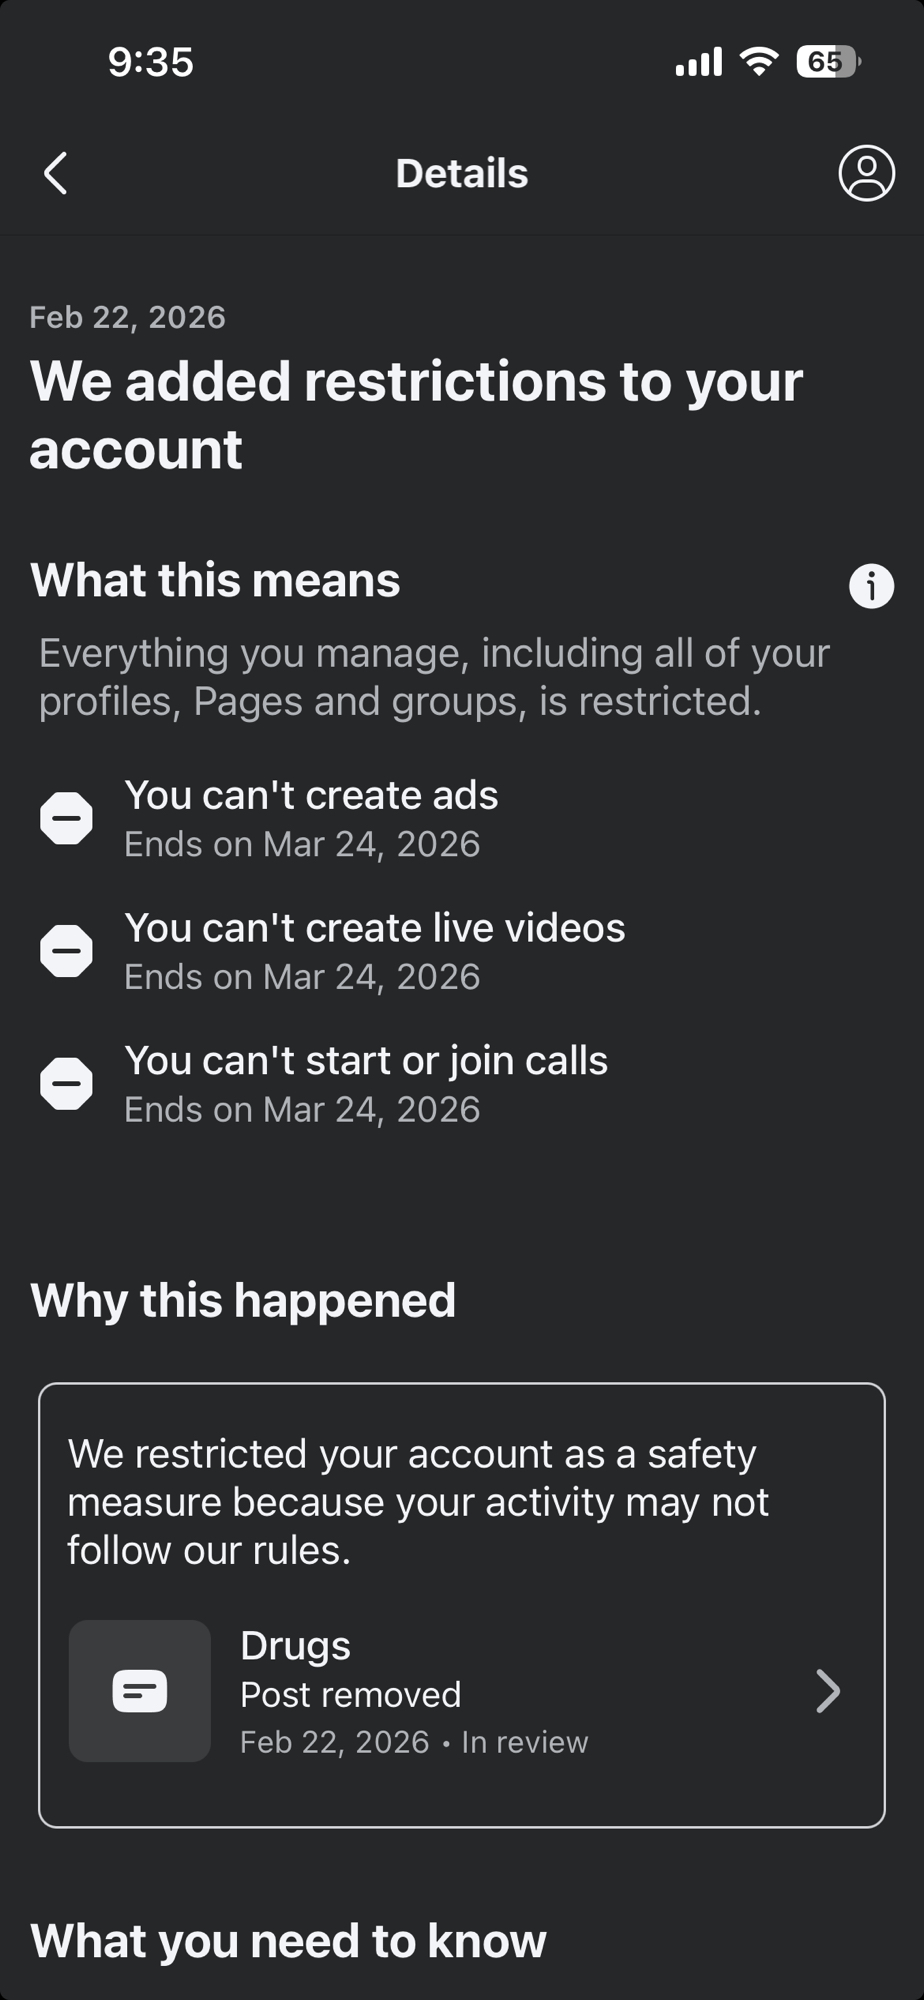
Task: Tap the "Why this happened" heading
Action: click(243, 1300)
